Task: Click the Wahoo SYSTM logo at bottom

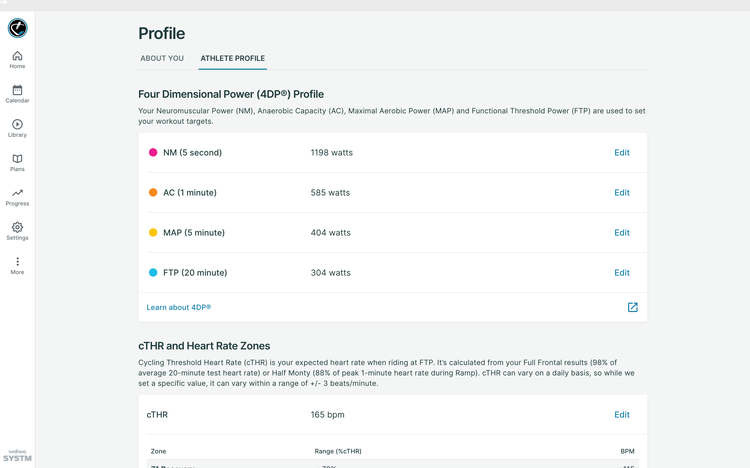Action: pos(17,456)
